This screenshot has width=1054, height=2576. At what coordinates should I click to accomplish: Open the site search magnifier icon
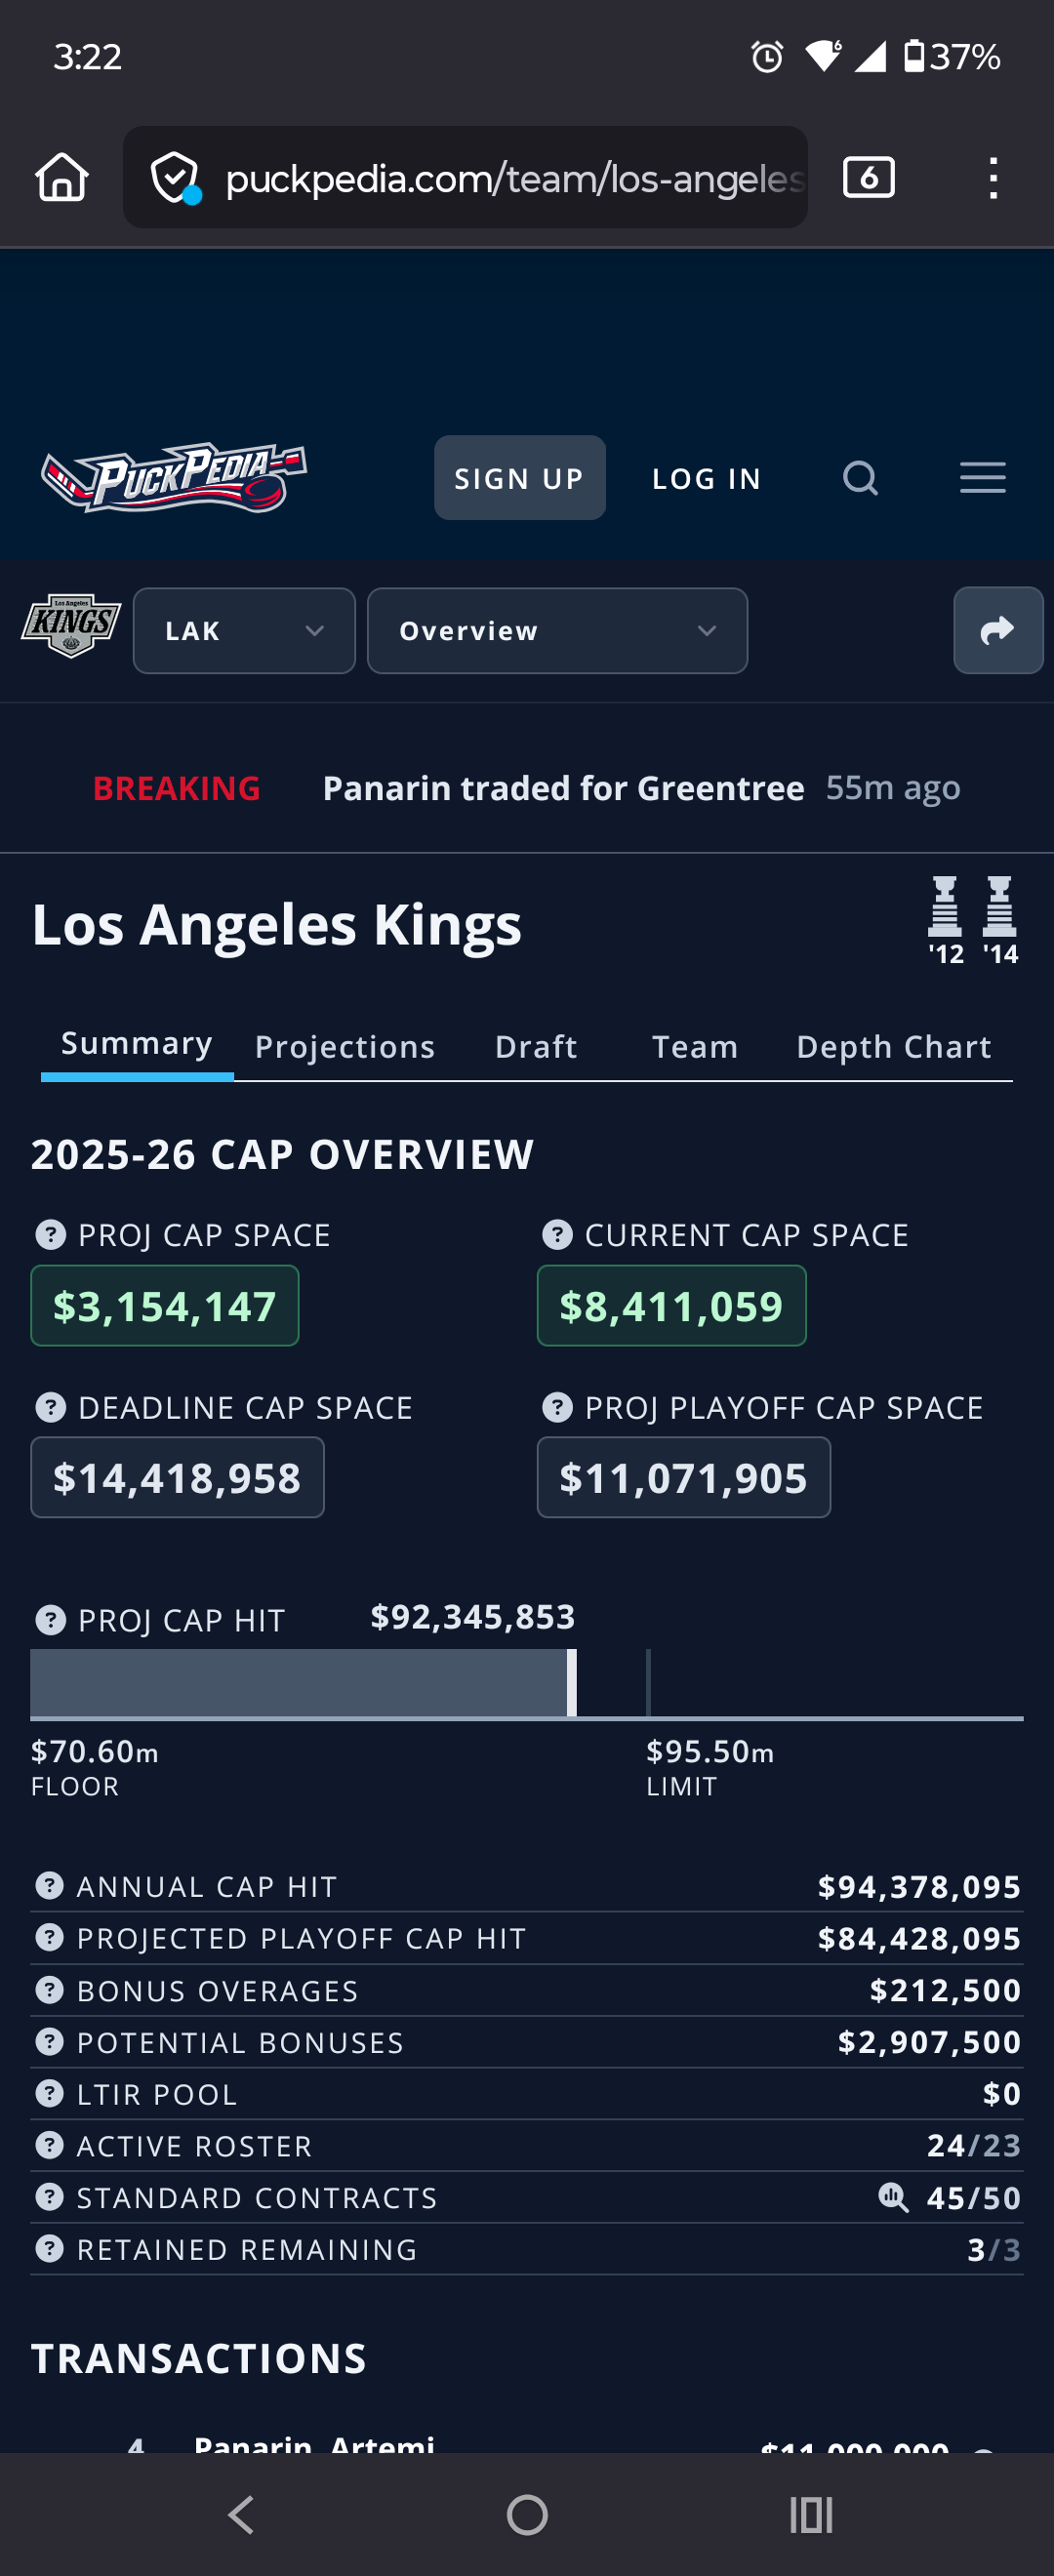coord(860,478)
